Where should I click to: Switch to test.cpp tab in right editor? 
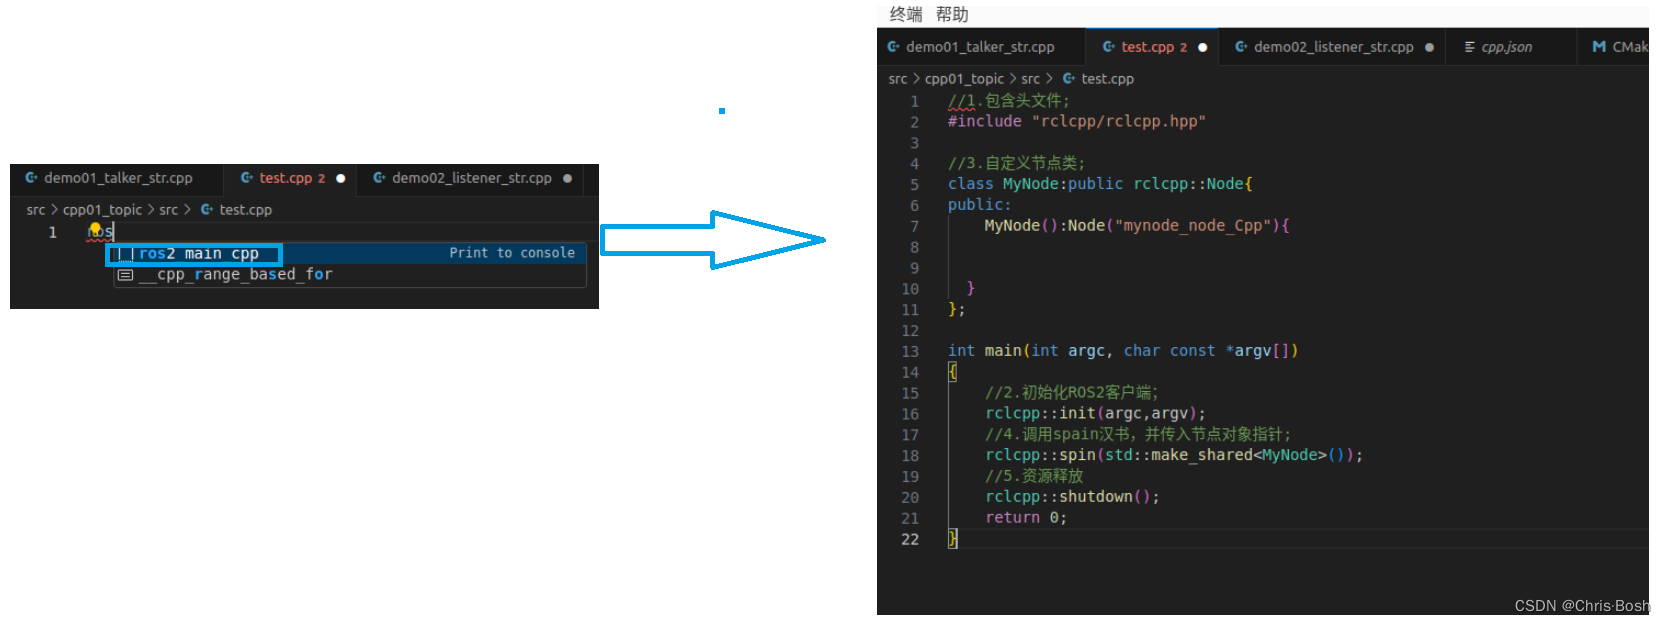click(1153, 47)
